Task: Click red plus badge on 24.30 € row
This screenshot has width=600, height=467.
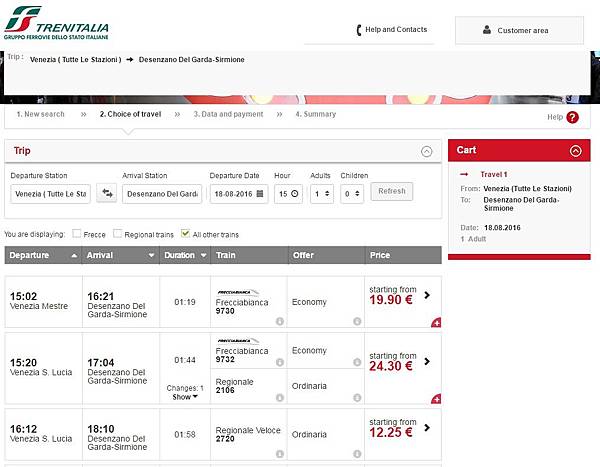Action: 437,399
